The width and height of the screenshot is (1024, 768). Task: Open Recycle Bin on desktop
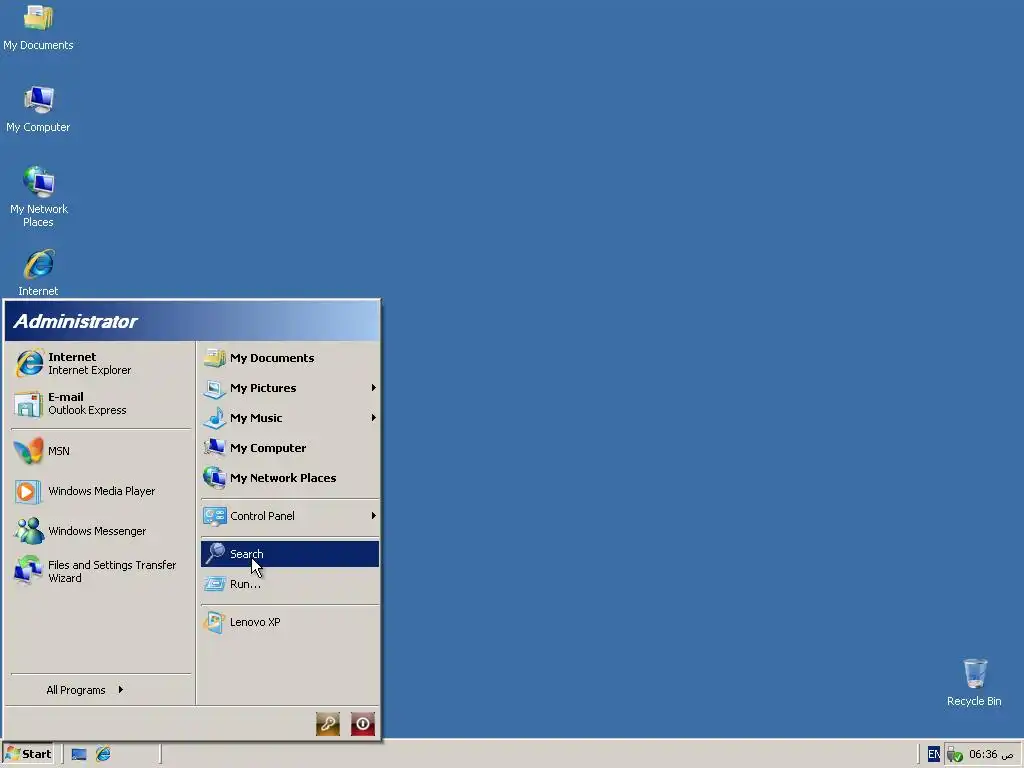coord(974,682)
